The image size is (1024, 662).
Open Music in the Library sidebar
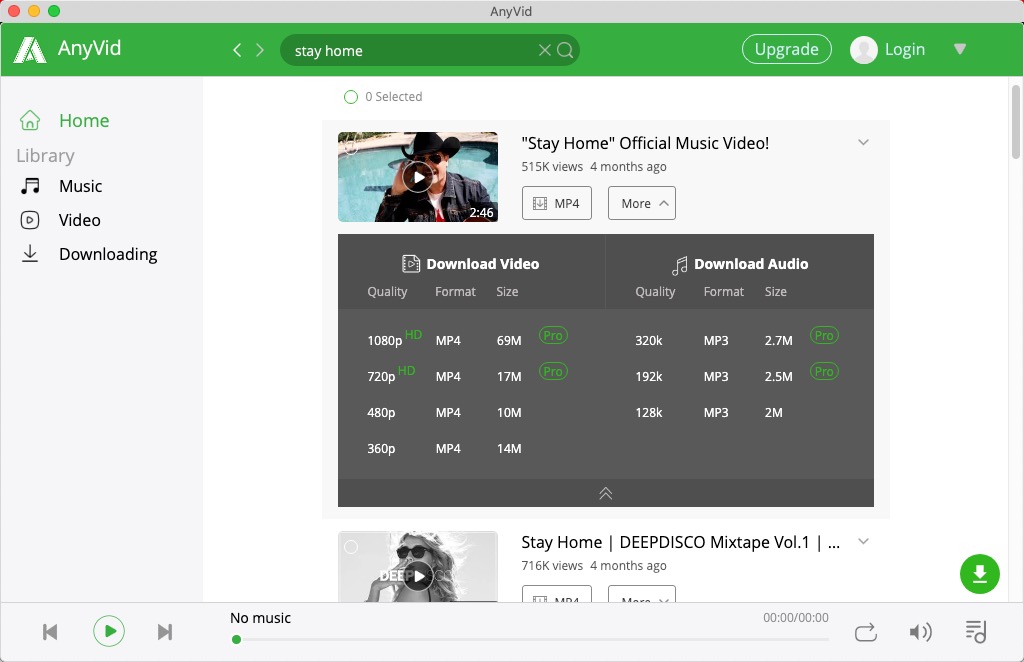[x=80, y=186]
